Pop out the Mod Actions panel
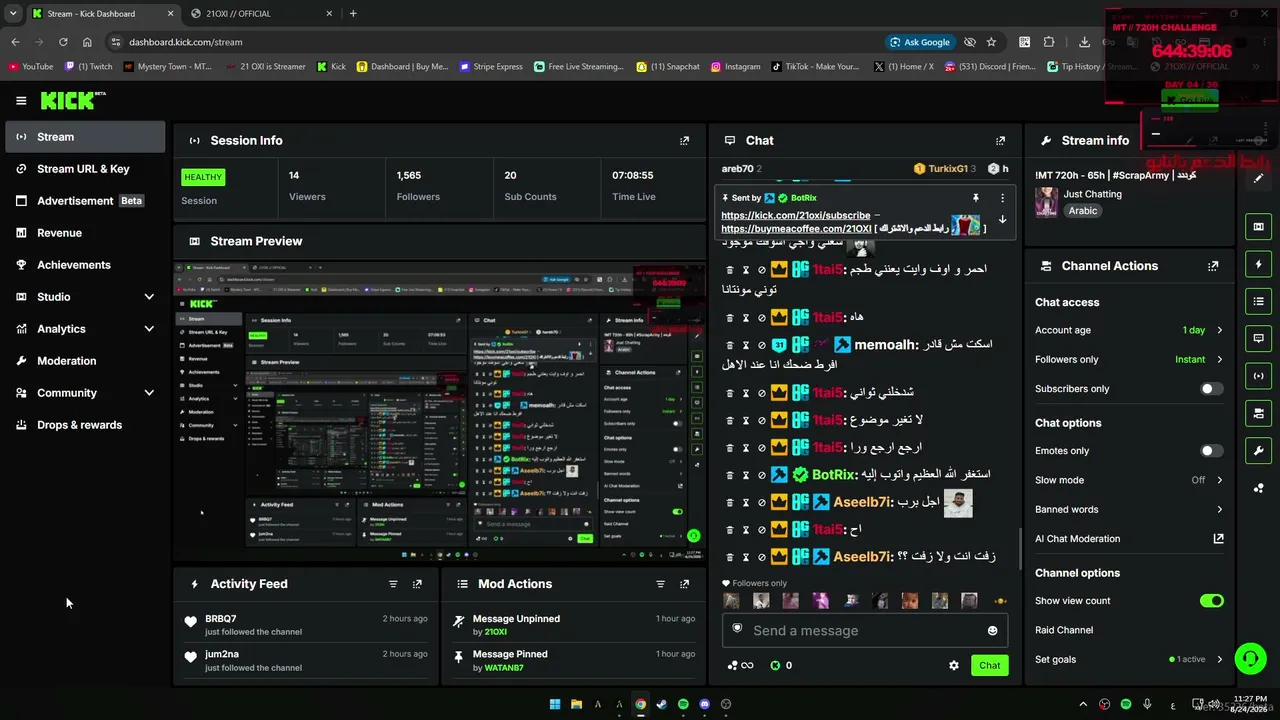Screen dimensions: 1280x720 click(684, 584)
